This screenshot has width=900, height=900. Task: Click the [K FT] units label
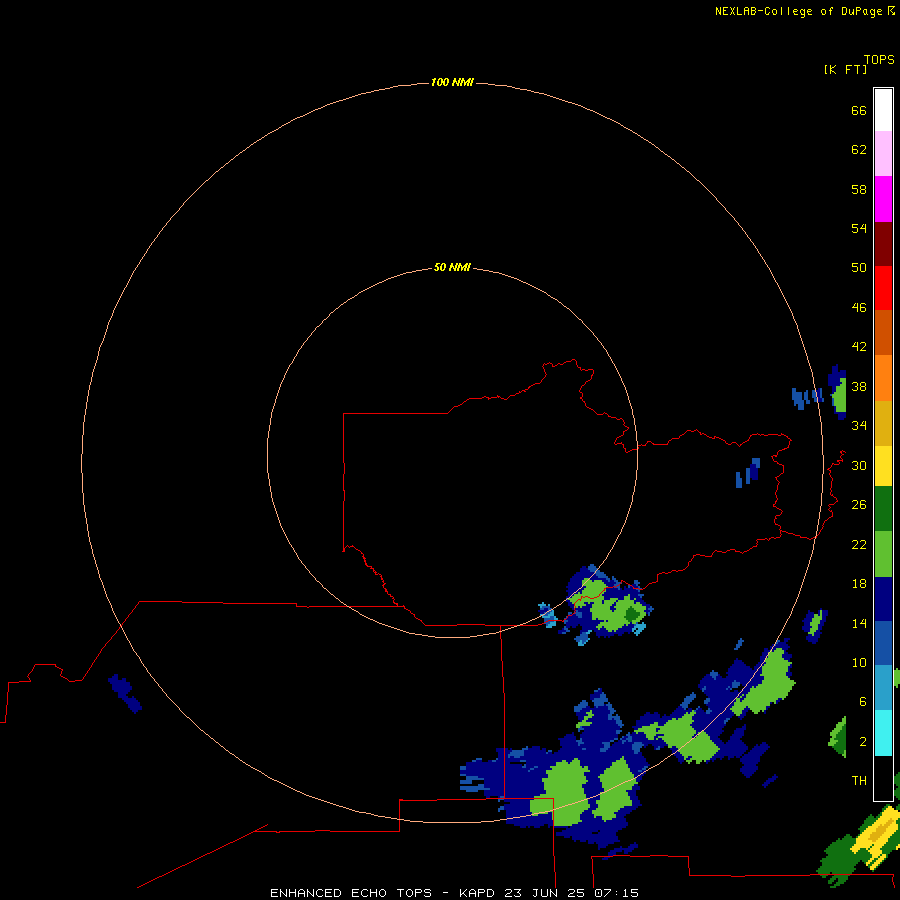click(x=845, y=70)
